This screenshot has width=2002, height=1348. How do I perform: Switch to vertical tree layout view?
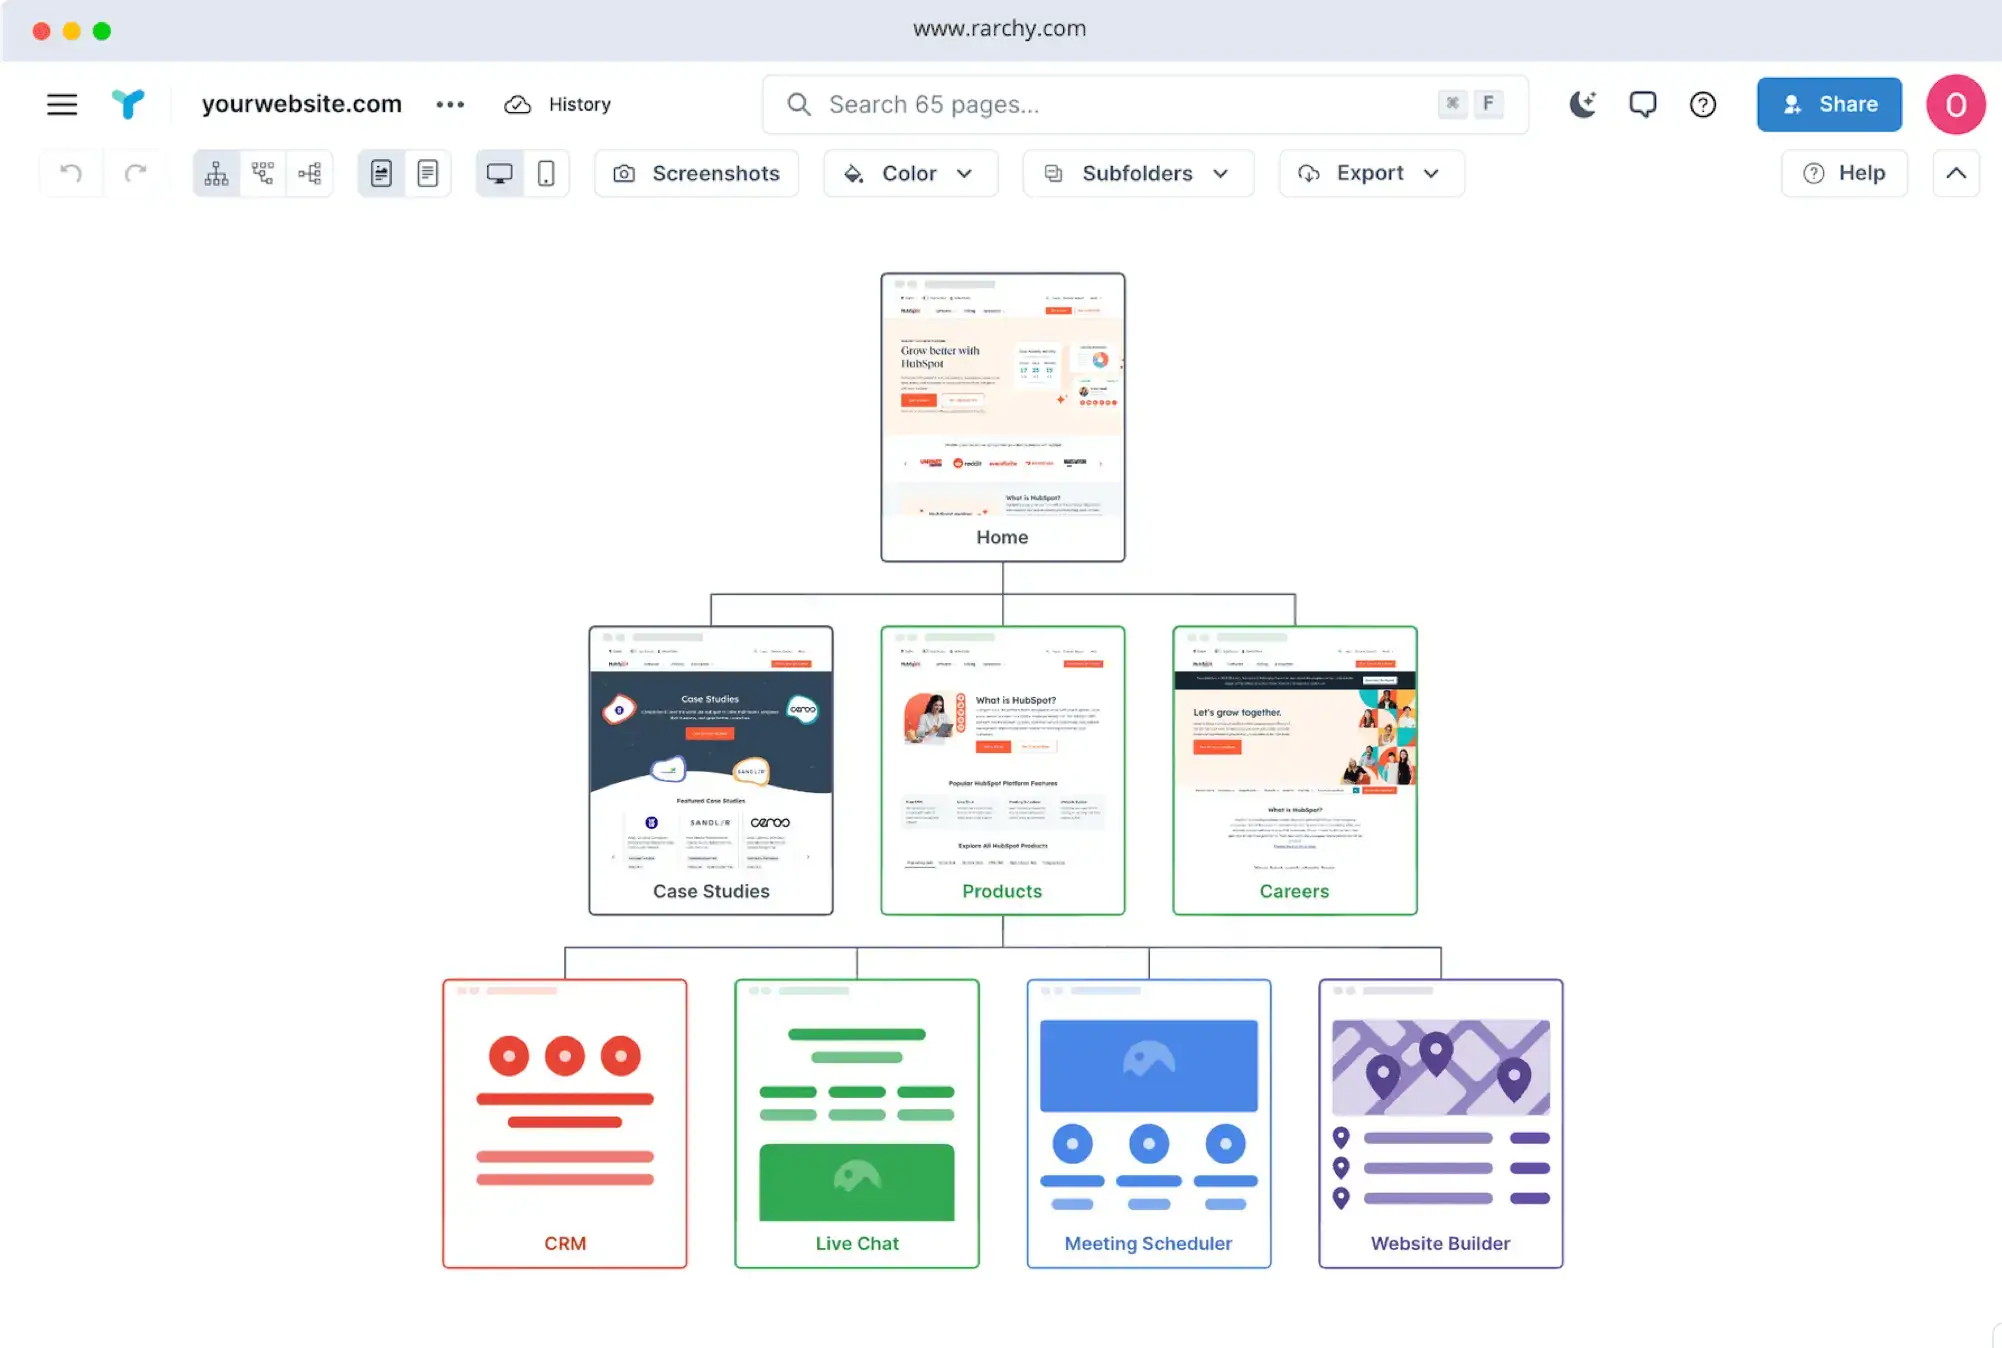pyautogui.click(x=216, y=173)
